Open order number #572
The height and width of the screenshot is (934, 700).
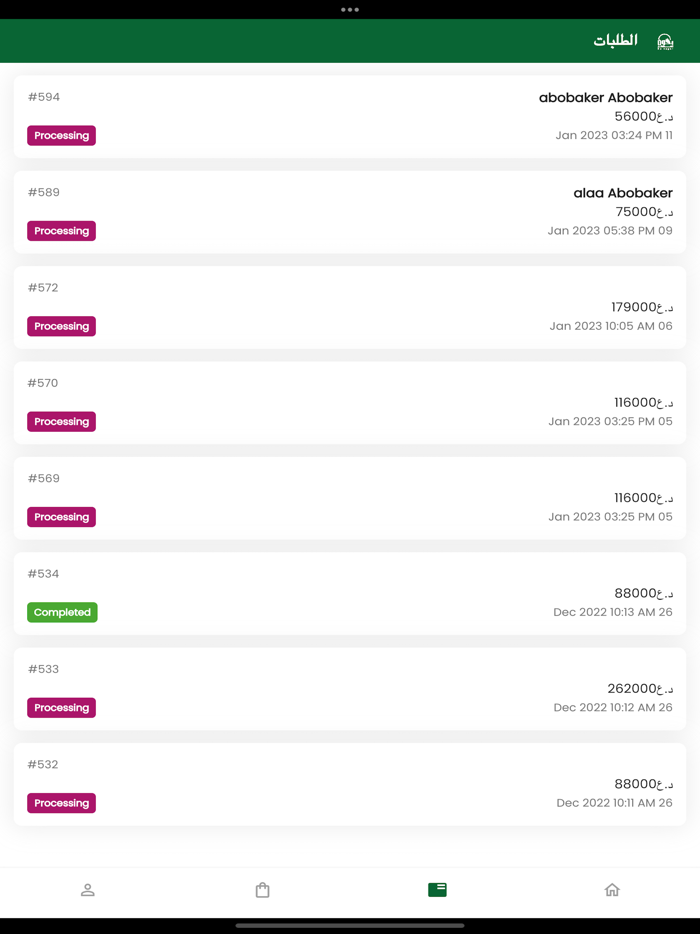coord(350,307)
